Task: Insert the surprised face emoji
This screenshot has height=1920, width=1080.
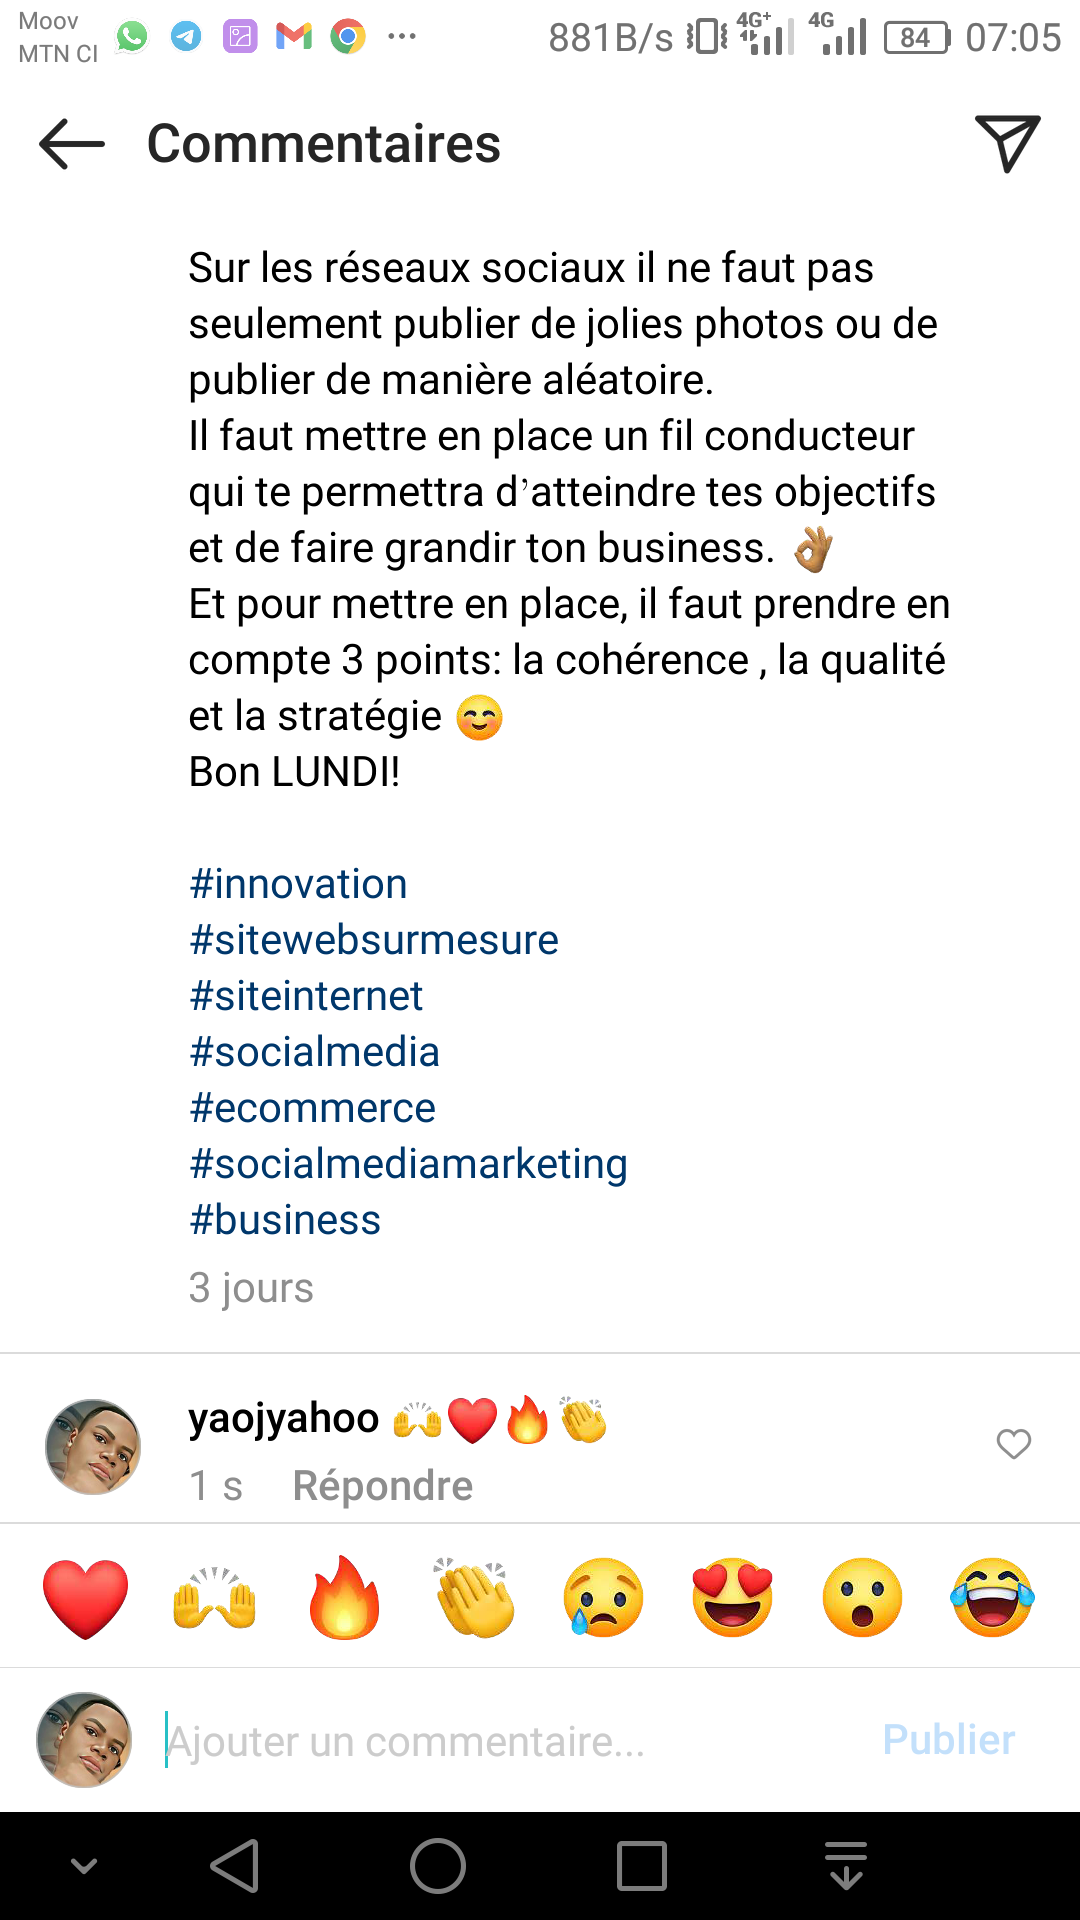Action: point(862,1598)
